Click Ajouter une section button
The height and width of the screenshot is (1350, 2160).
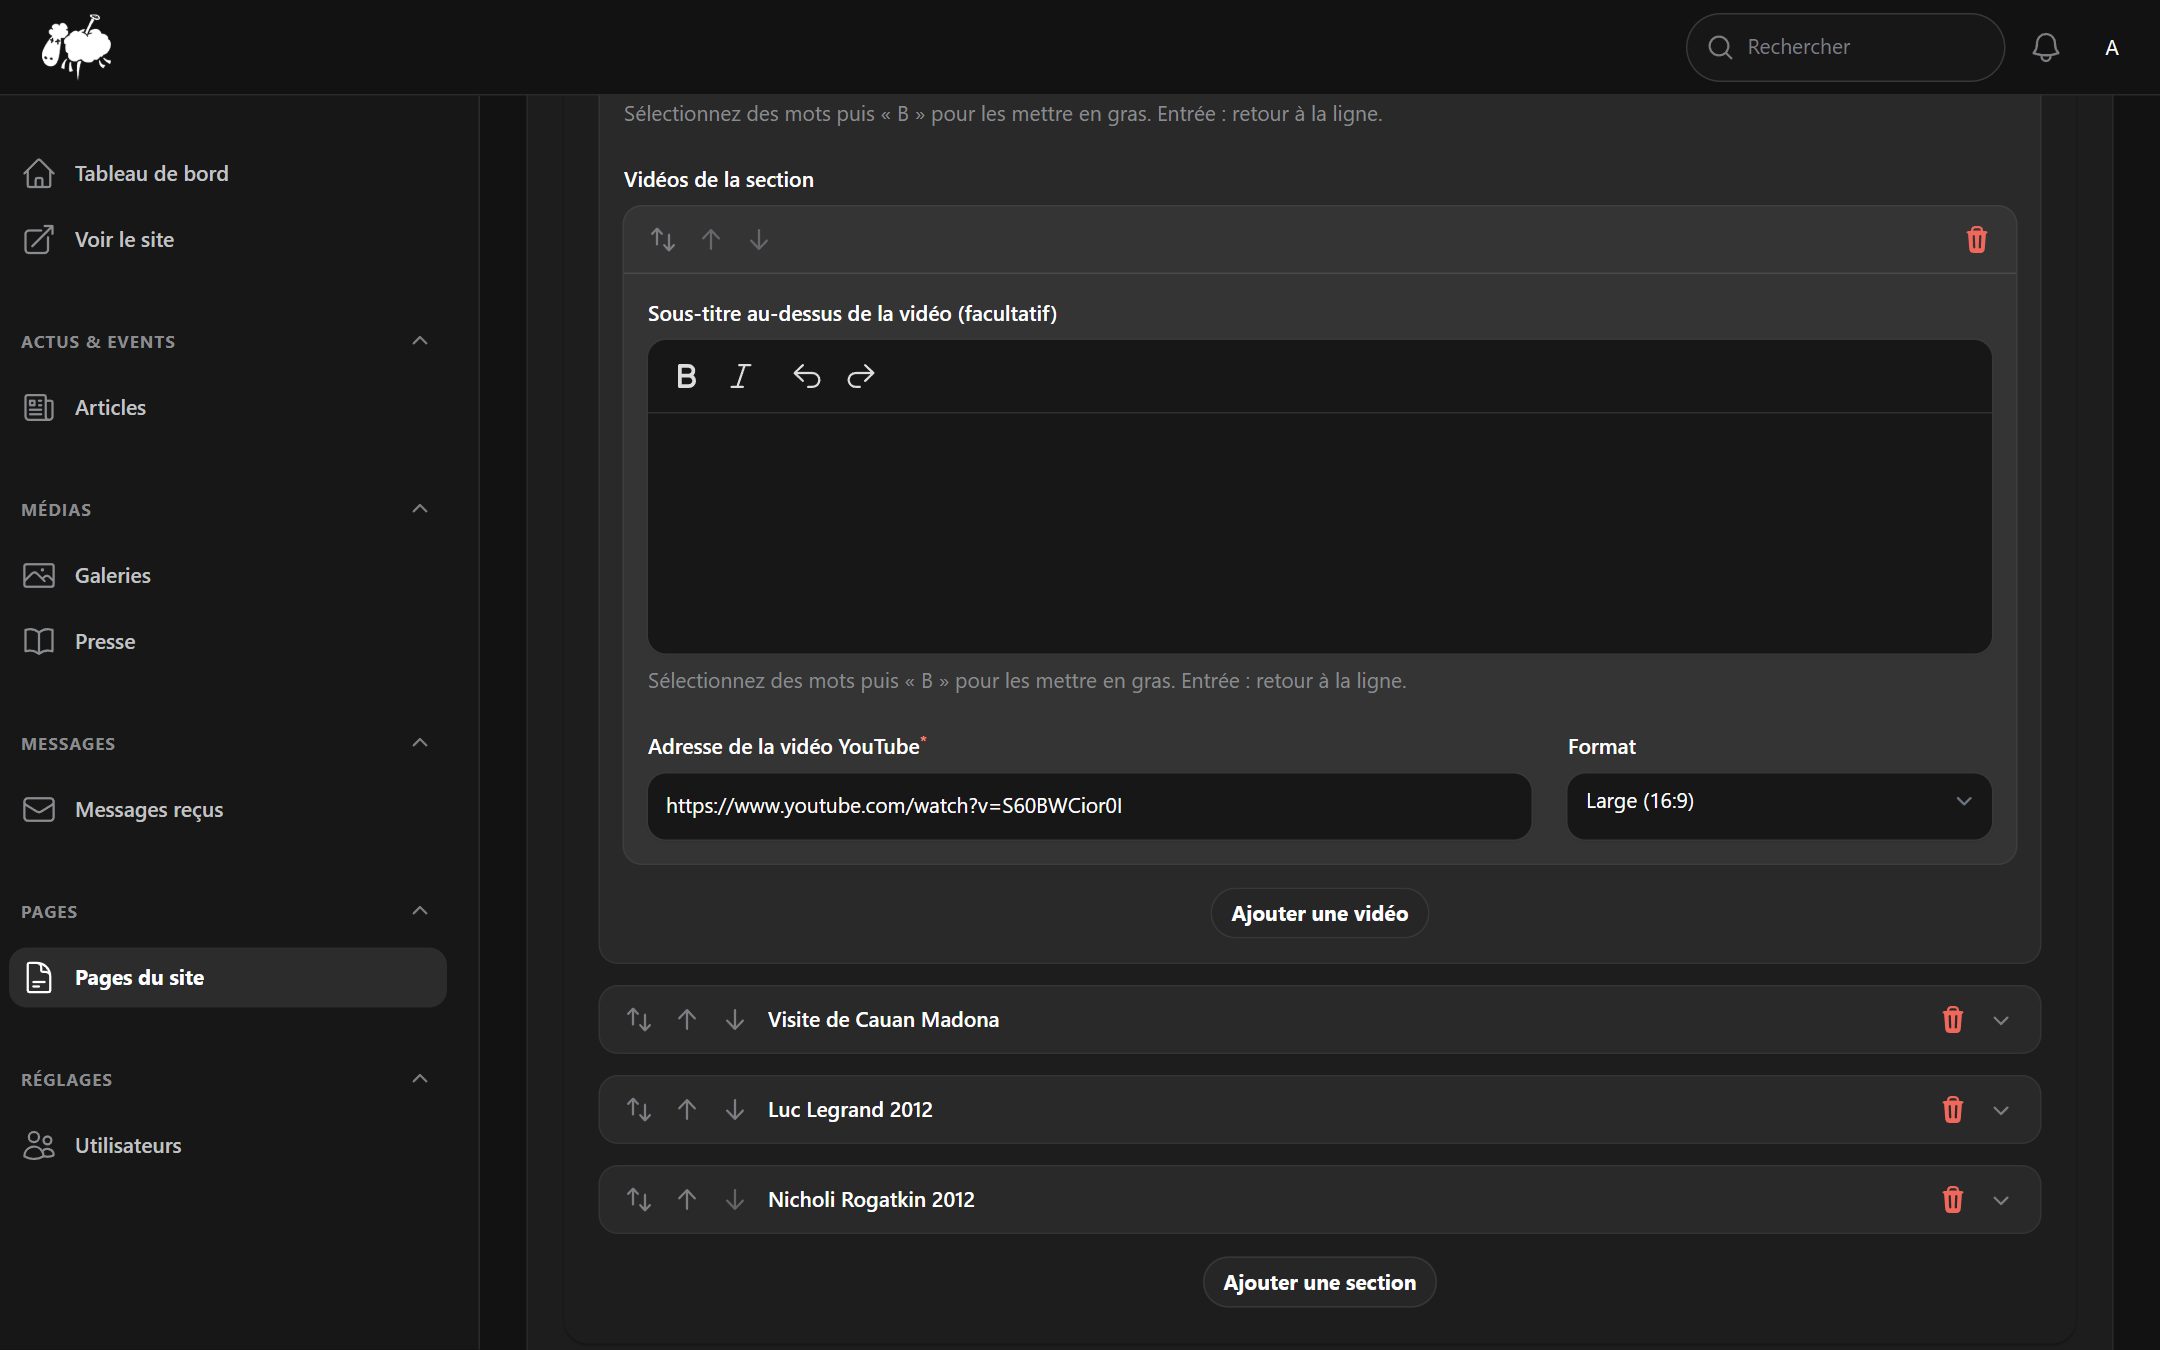[1319, 1282]
